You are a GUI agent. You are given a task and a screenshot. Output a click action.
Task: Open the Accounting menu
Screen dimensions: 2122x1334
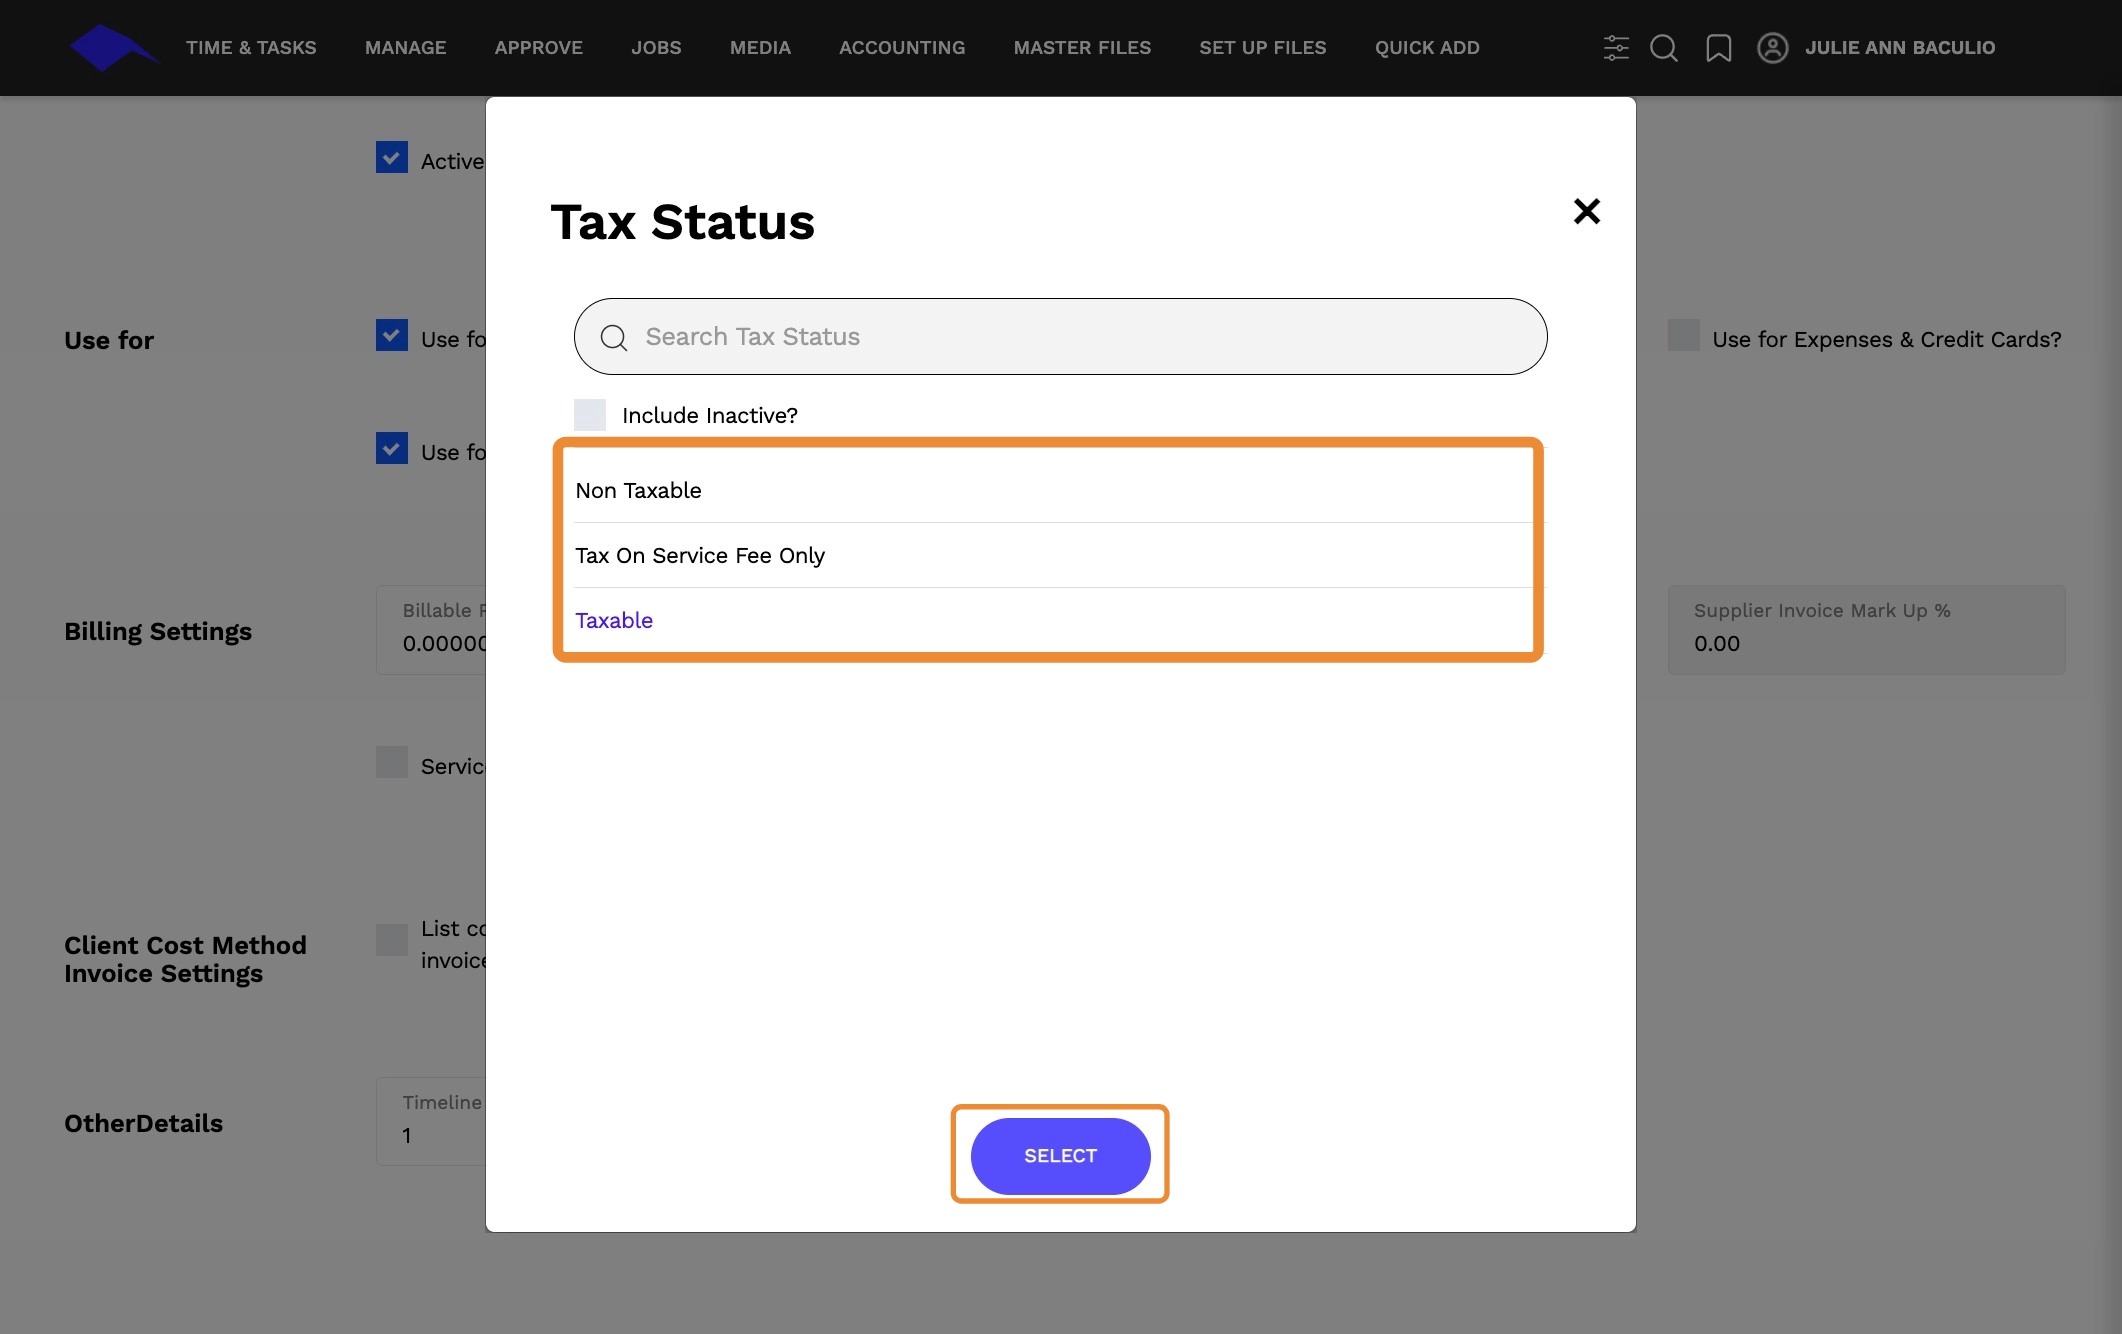pos(902,48)
